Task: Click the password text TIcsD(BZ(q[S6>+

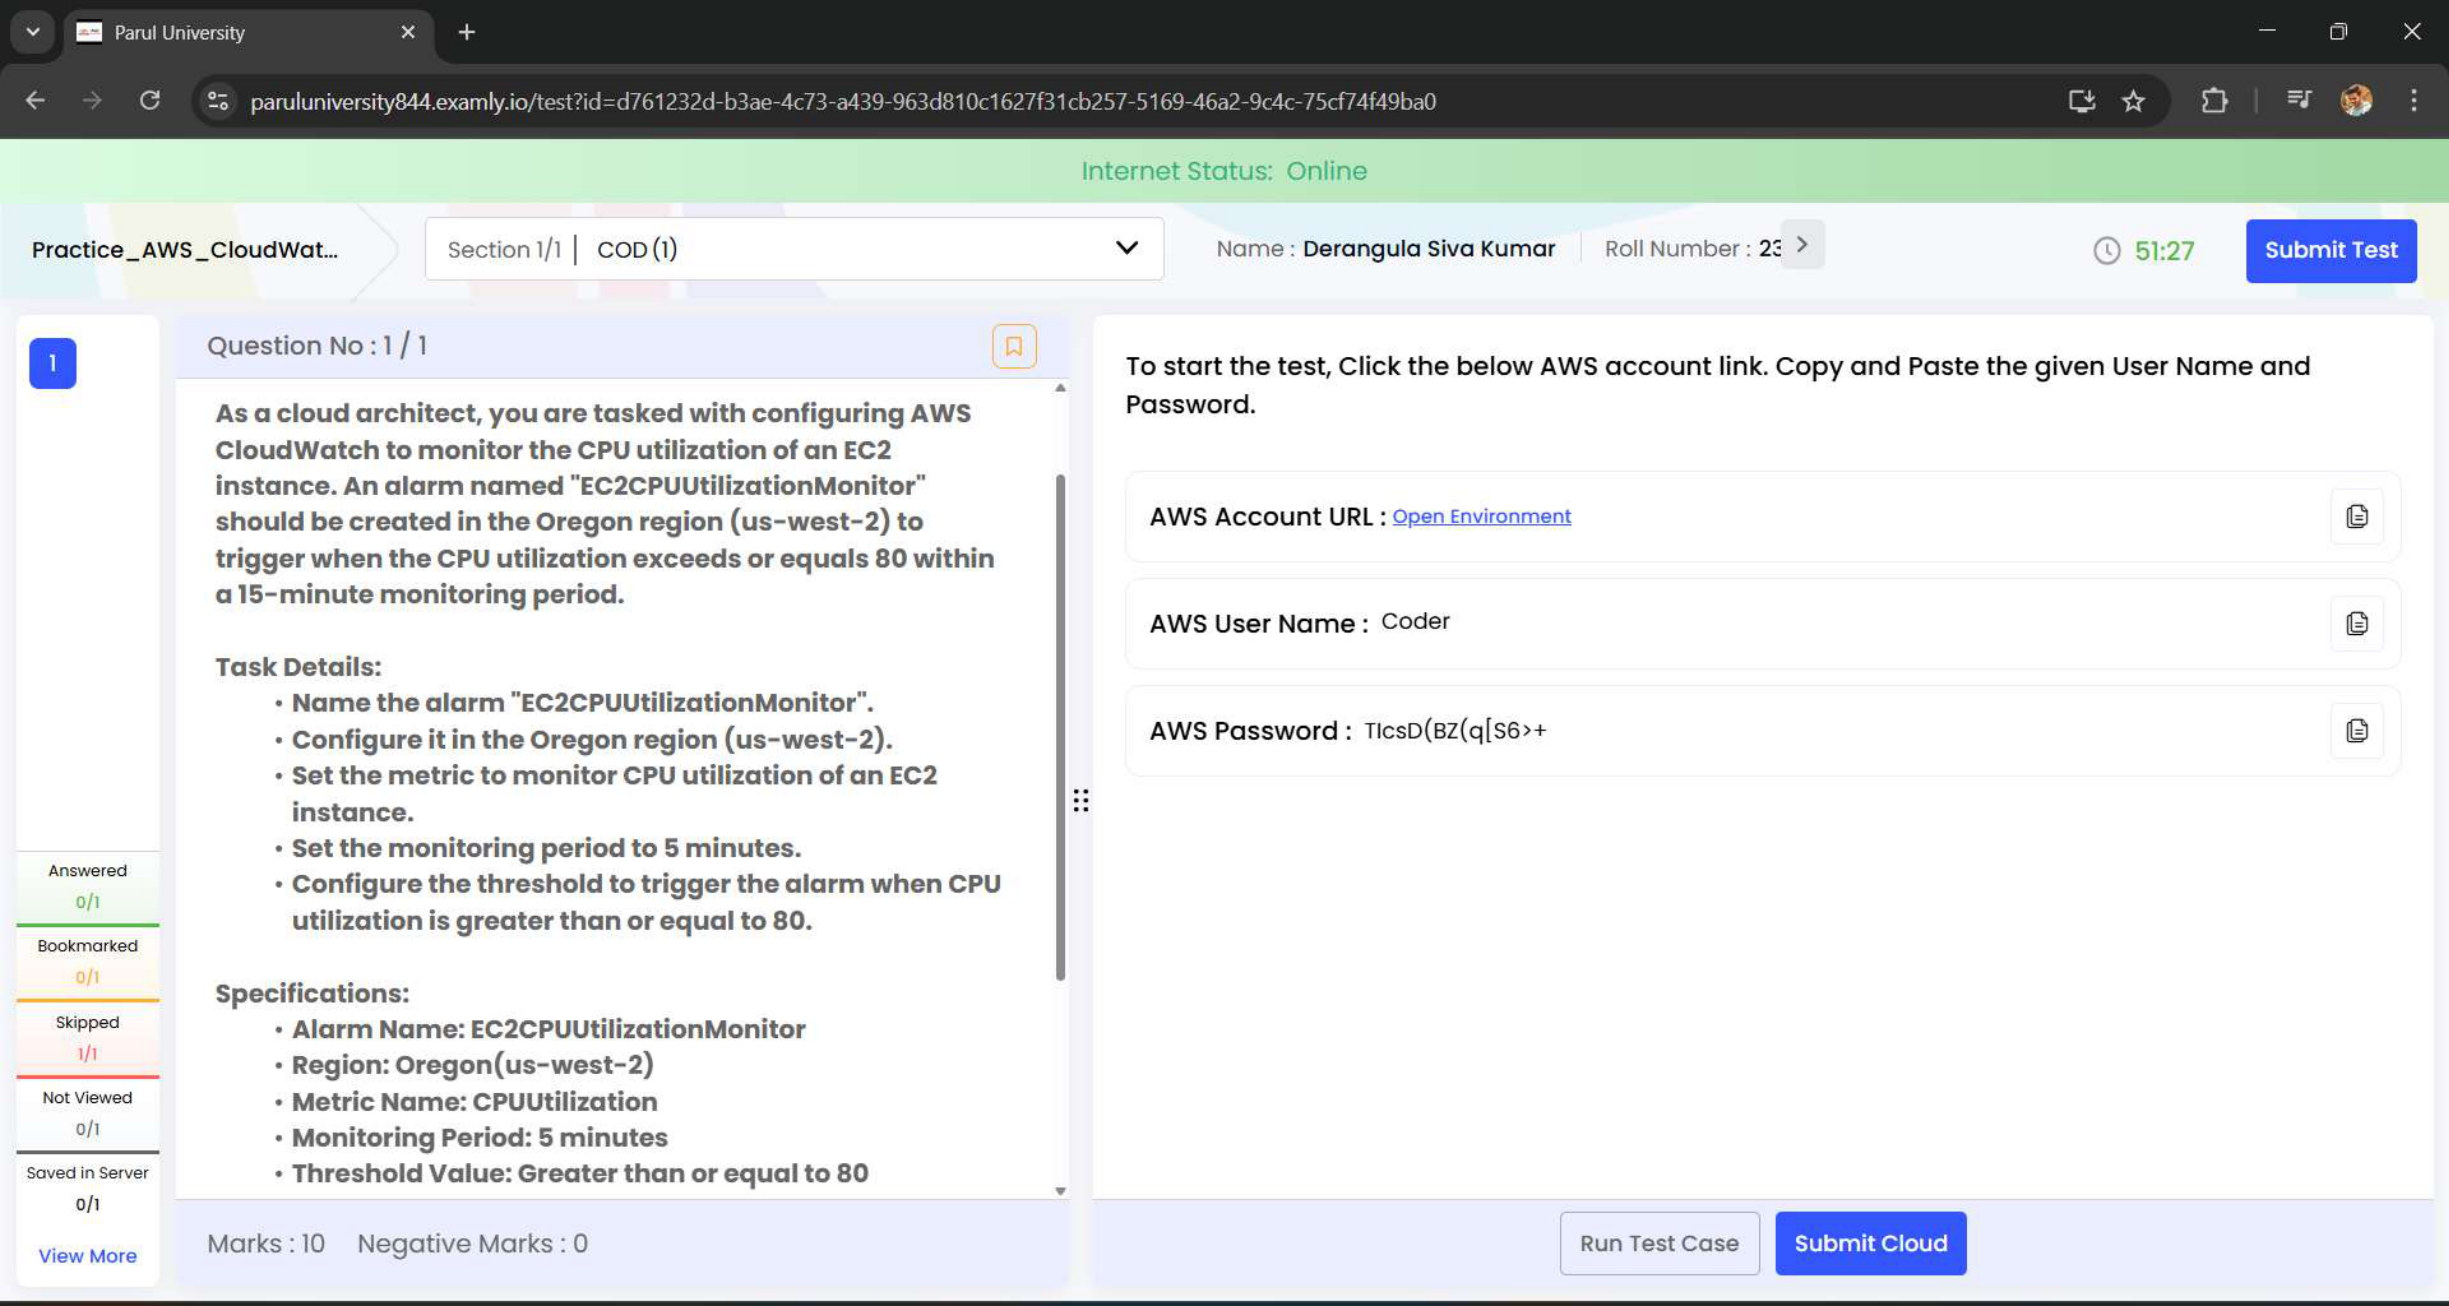Action: click(x=1455, y=730)
